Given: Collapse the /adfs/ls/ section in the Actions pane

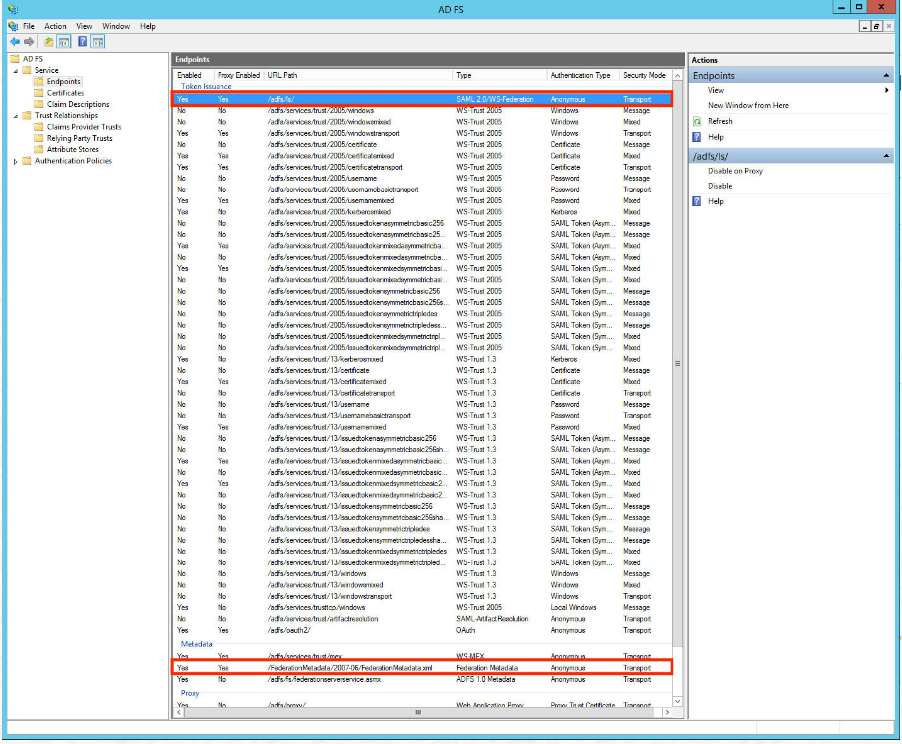Looking at the screenshot, I should pos(886,156).
